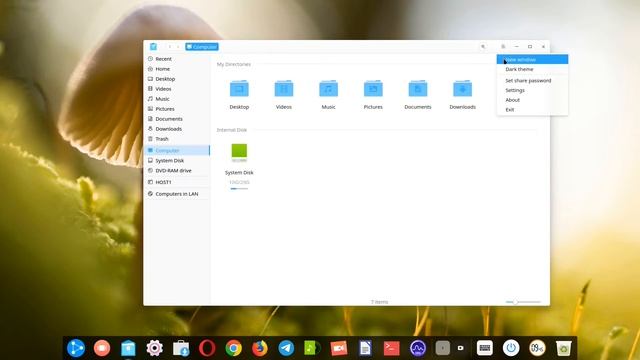Launch the terminal from the dock
Viewport: 640px width, 360px height.
click(x=391, y=348)
